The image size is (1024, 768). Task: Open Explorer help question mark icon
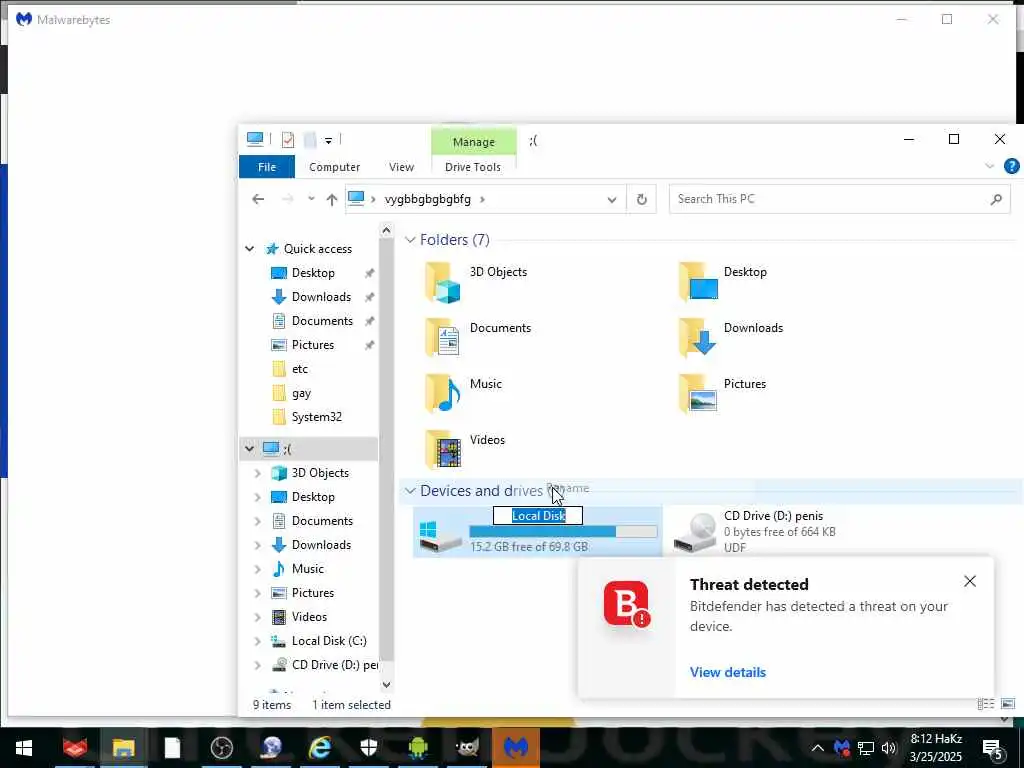1012,167
